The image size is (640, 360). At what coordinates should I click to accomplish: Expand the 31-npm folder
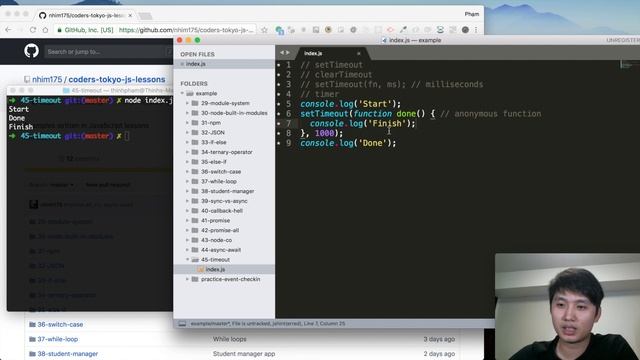[x=187, y=123]
